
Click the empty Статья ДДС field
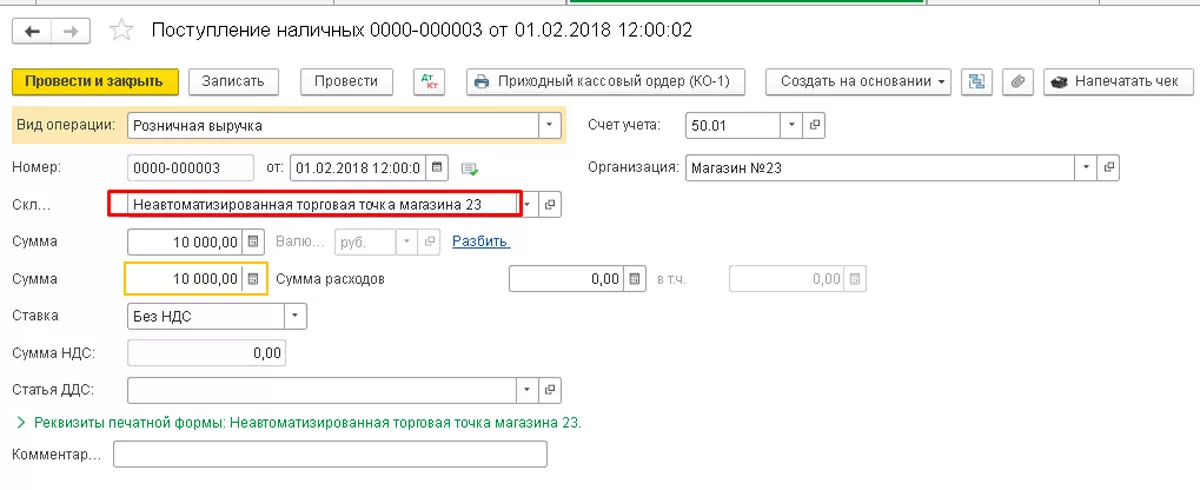pos(323,390)
